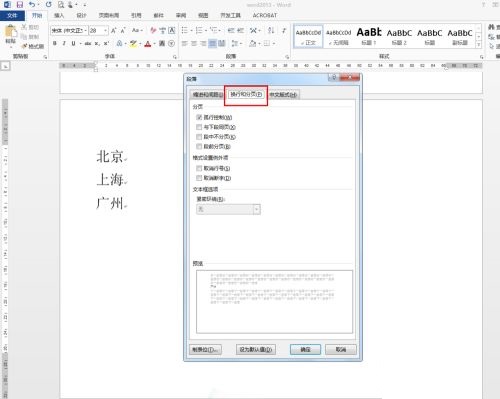Viewport: 500px width, 399px height.
Task: Expand the styles gallery More arrow
Action: point(479,44)
